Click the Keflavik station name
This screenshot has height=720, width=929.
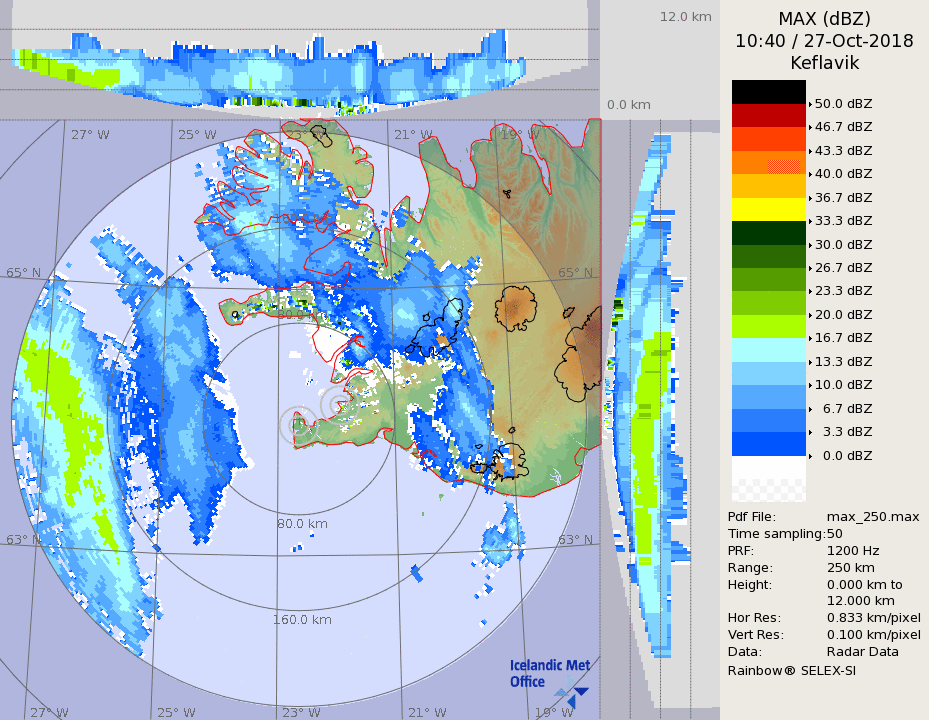(824, 63)
